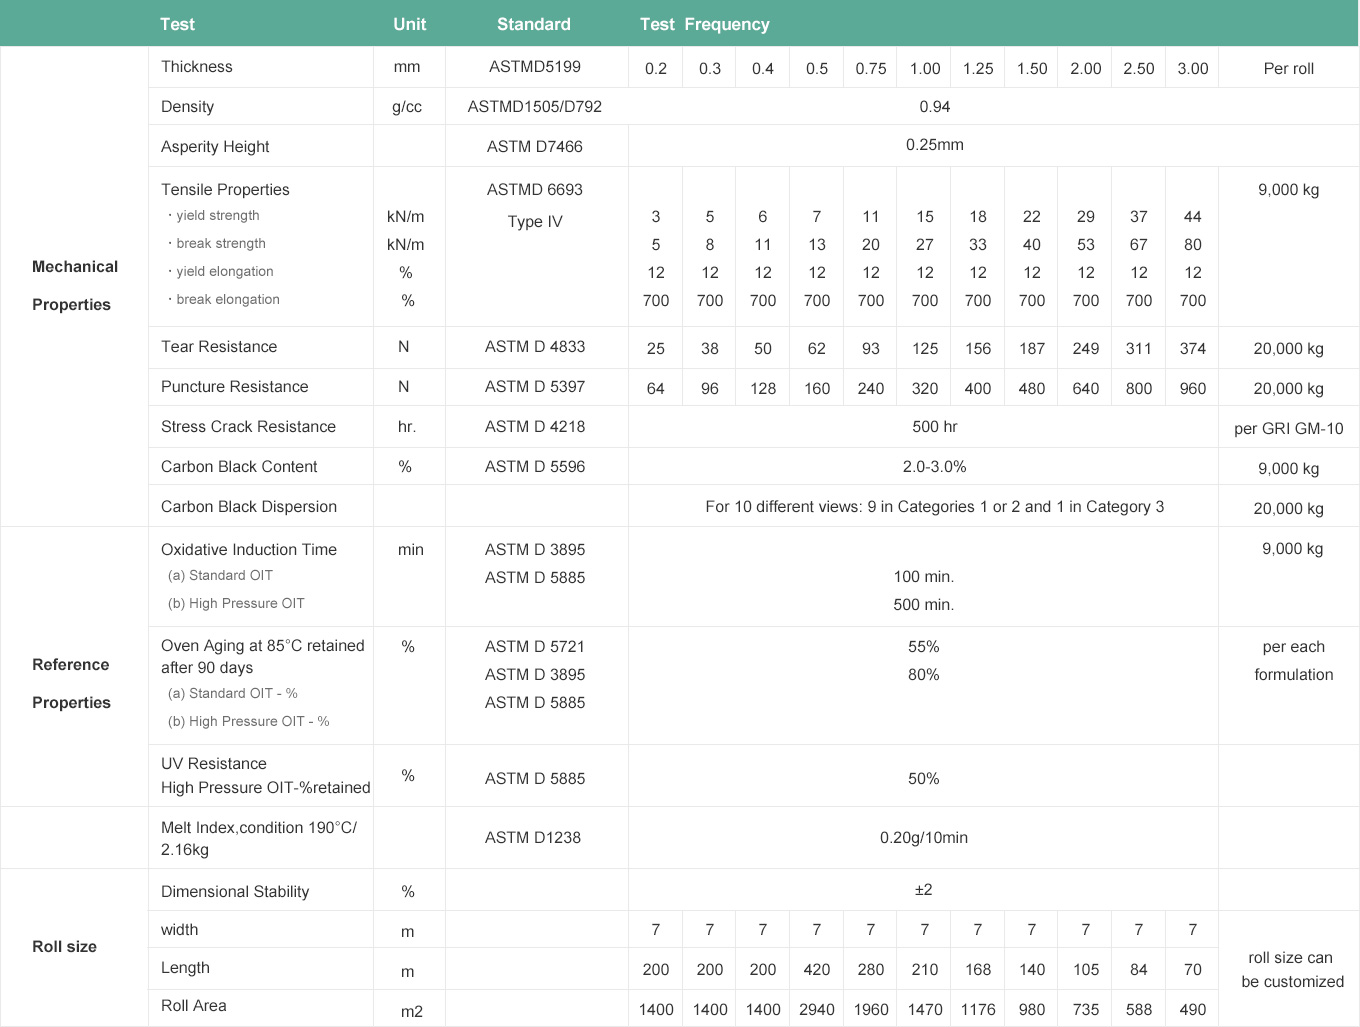Screen dimensions: 1360x1027
Task: Click the ASTM D 4833 standard cell
Action: tap(535, 346)
